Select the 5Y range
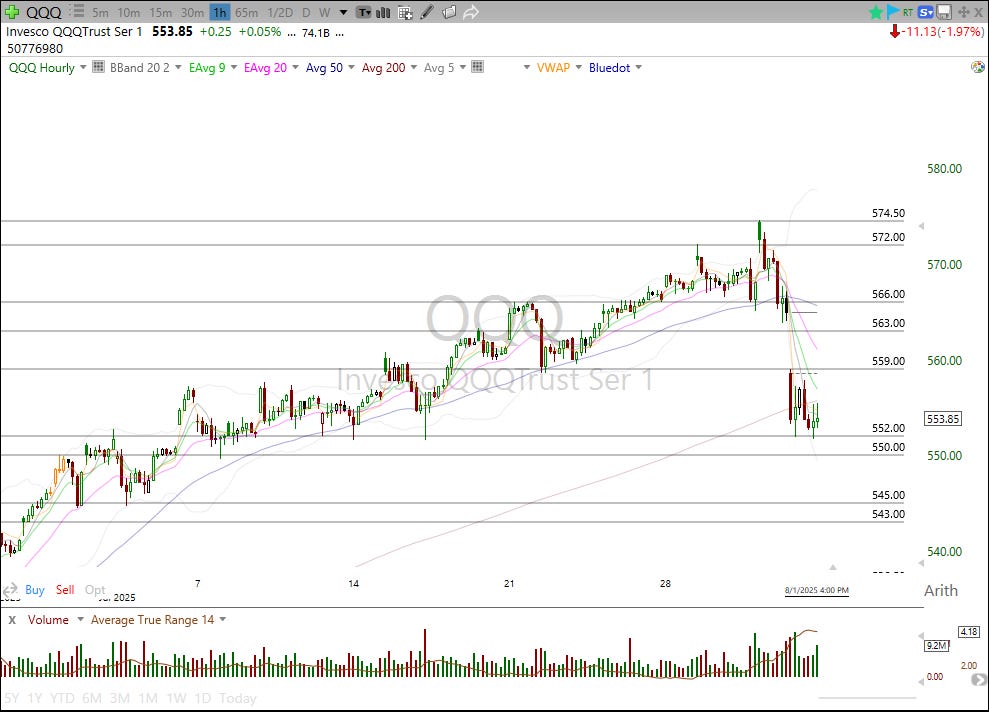Screen dimensions: 989x712 click(12, 698)
